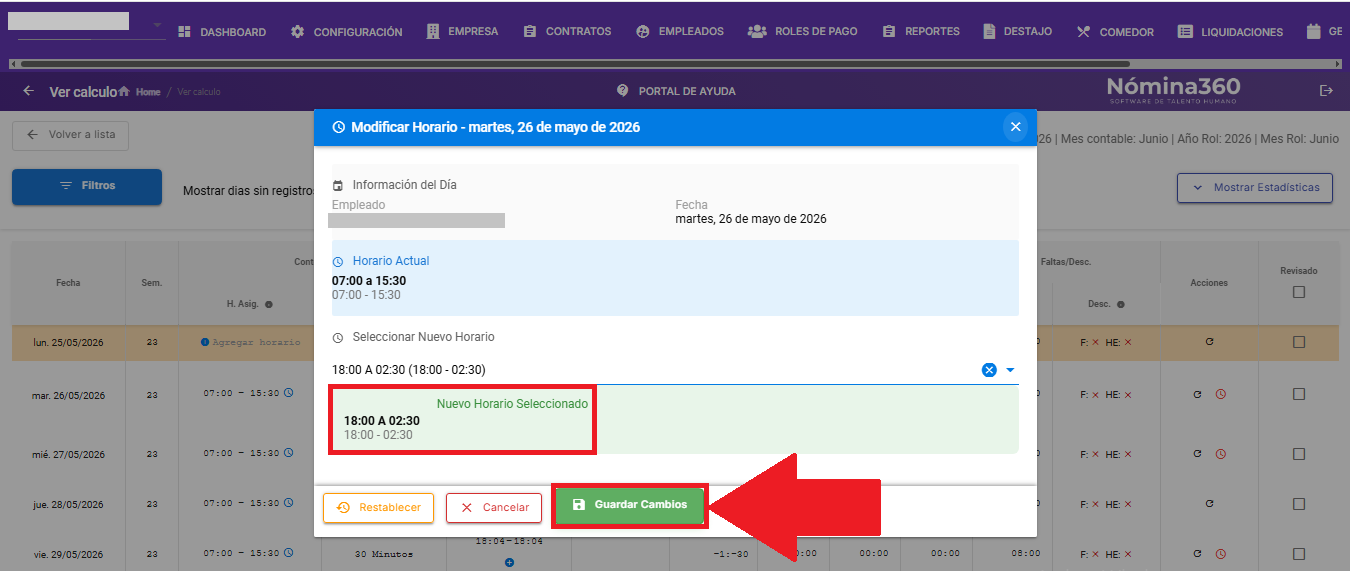Click info icon next to H. Asig. header
This screenshot has height=571, width=1350.
pyautogui.click(x=269, y=304)
